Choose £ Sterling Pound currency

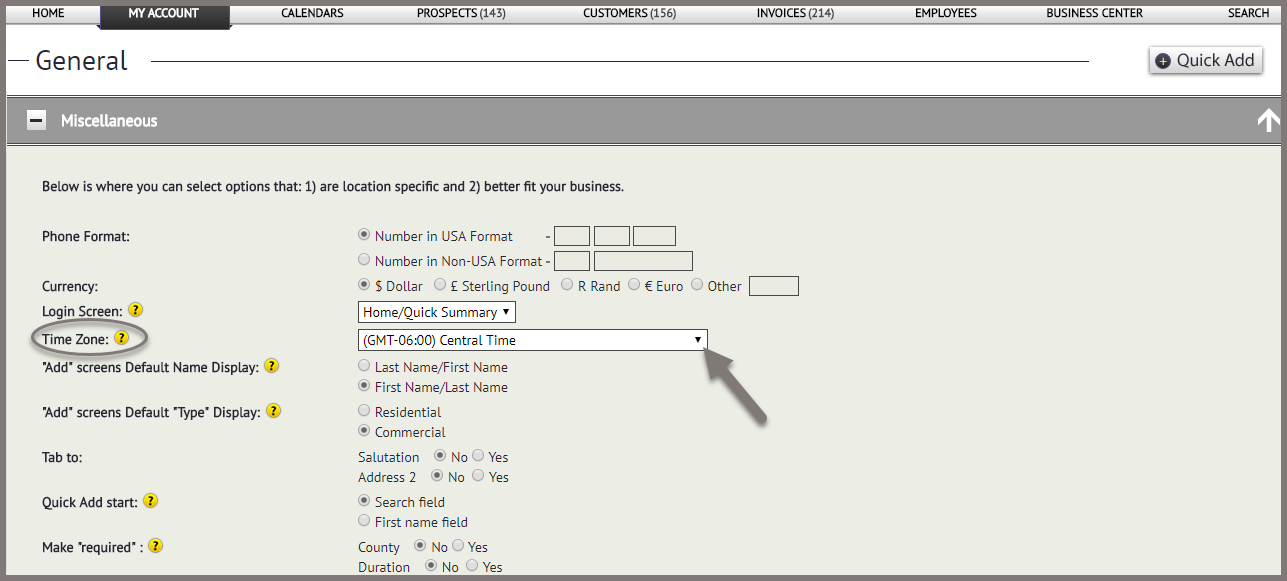click(x=440, y=285)
